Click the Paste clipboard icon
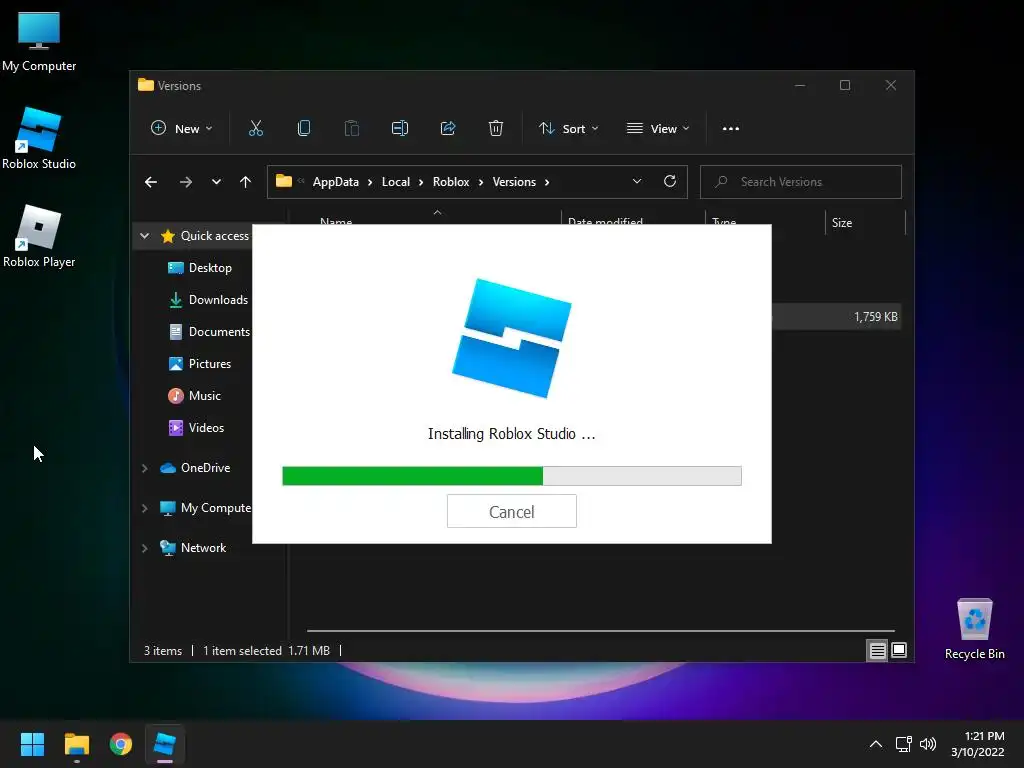The width and height of the screenshot is (1024, 768). (351, 129)
